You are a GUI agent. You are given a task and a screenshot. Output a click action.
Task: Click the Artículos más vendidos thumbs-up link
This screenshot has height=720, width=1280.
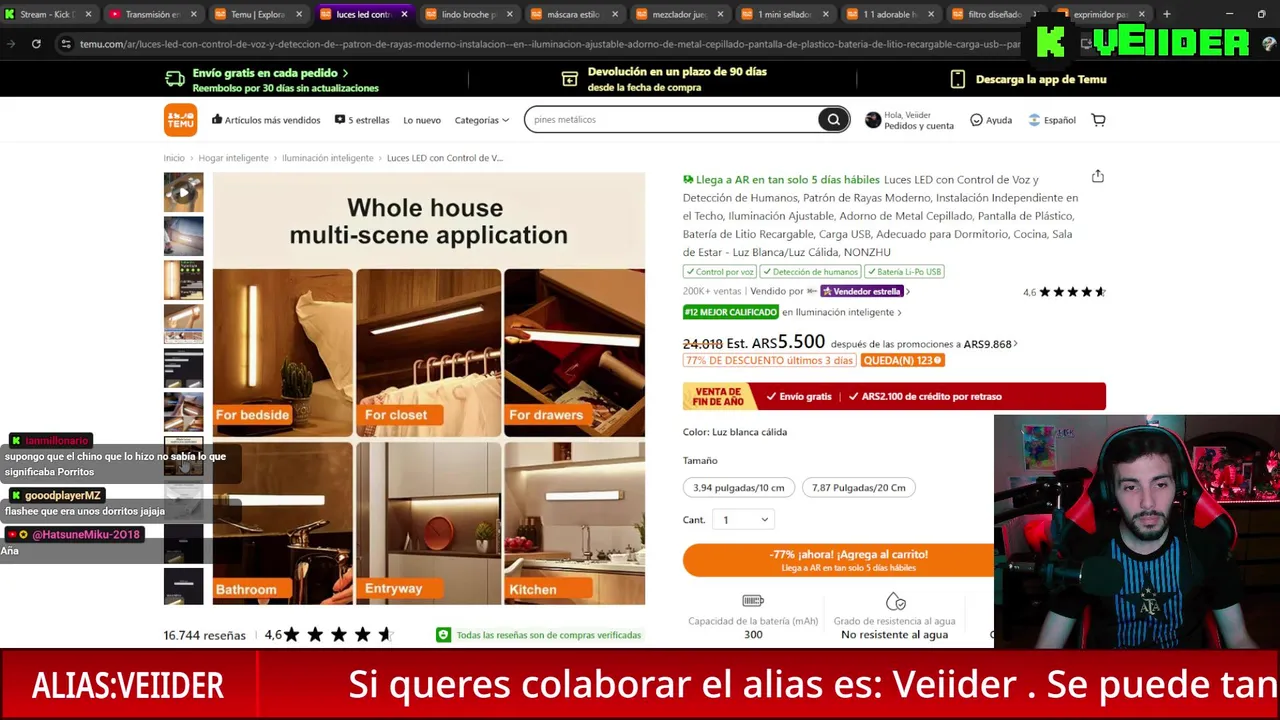click(x=266, y=120)
